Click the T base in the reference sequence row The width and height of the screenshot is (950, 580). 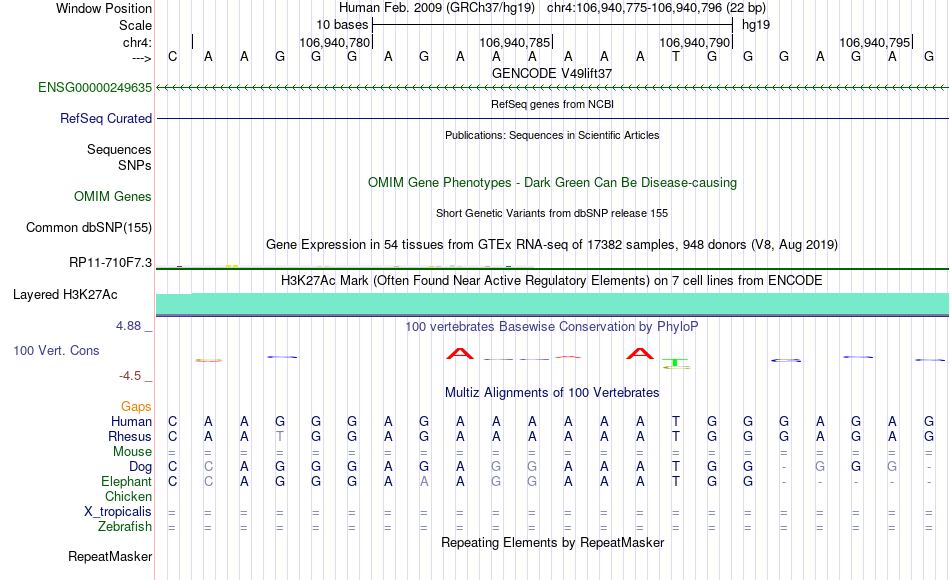pyautogui.click(x=676, y=57)
